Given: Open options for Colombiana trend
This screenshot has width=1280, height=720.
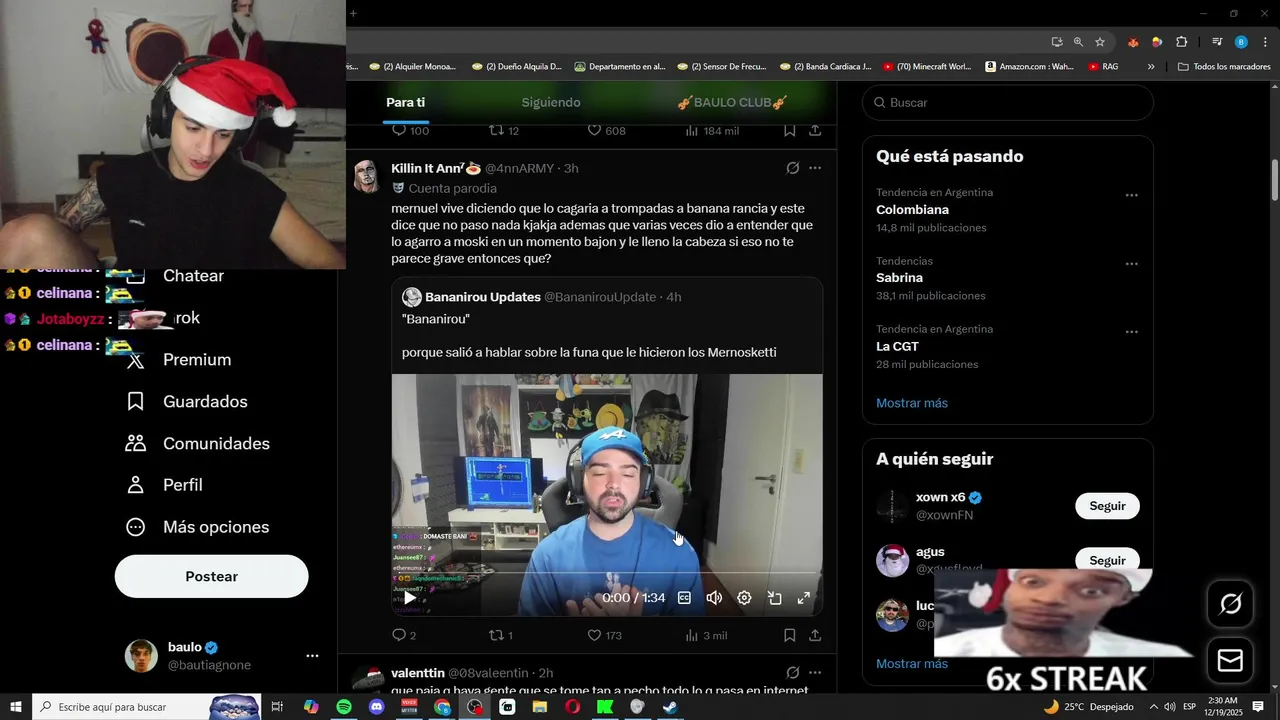Looking at the screenshot, I should 1132,196.
